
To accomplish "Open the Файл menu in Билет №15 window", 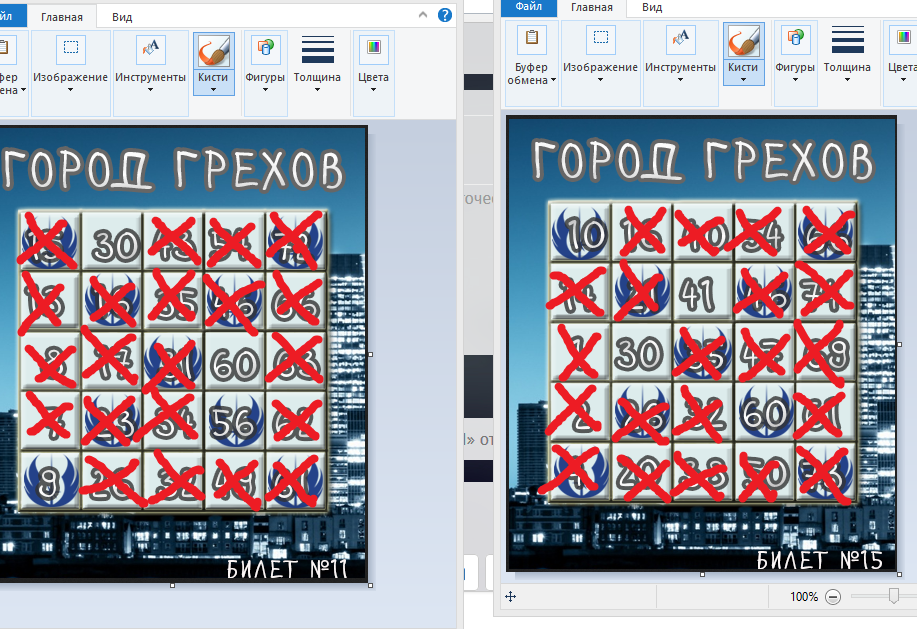I will click(x=528, y=7).
